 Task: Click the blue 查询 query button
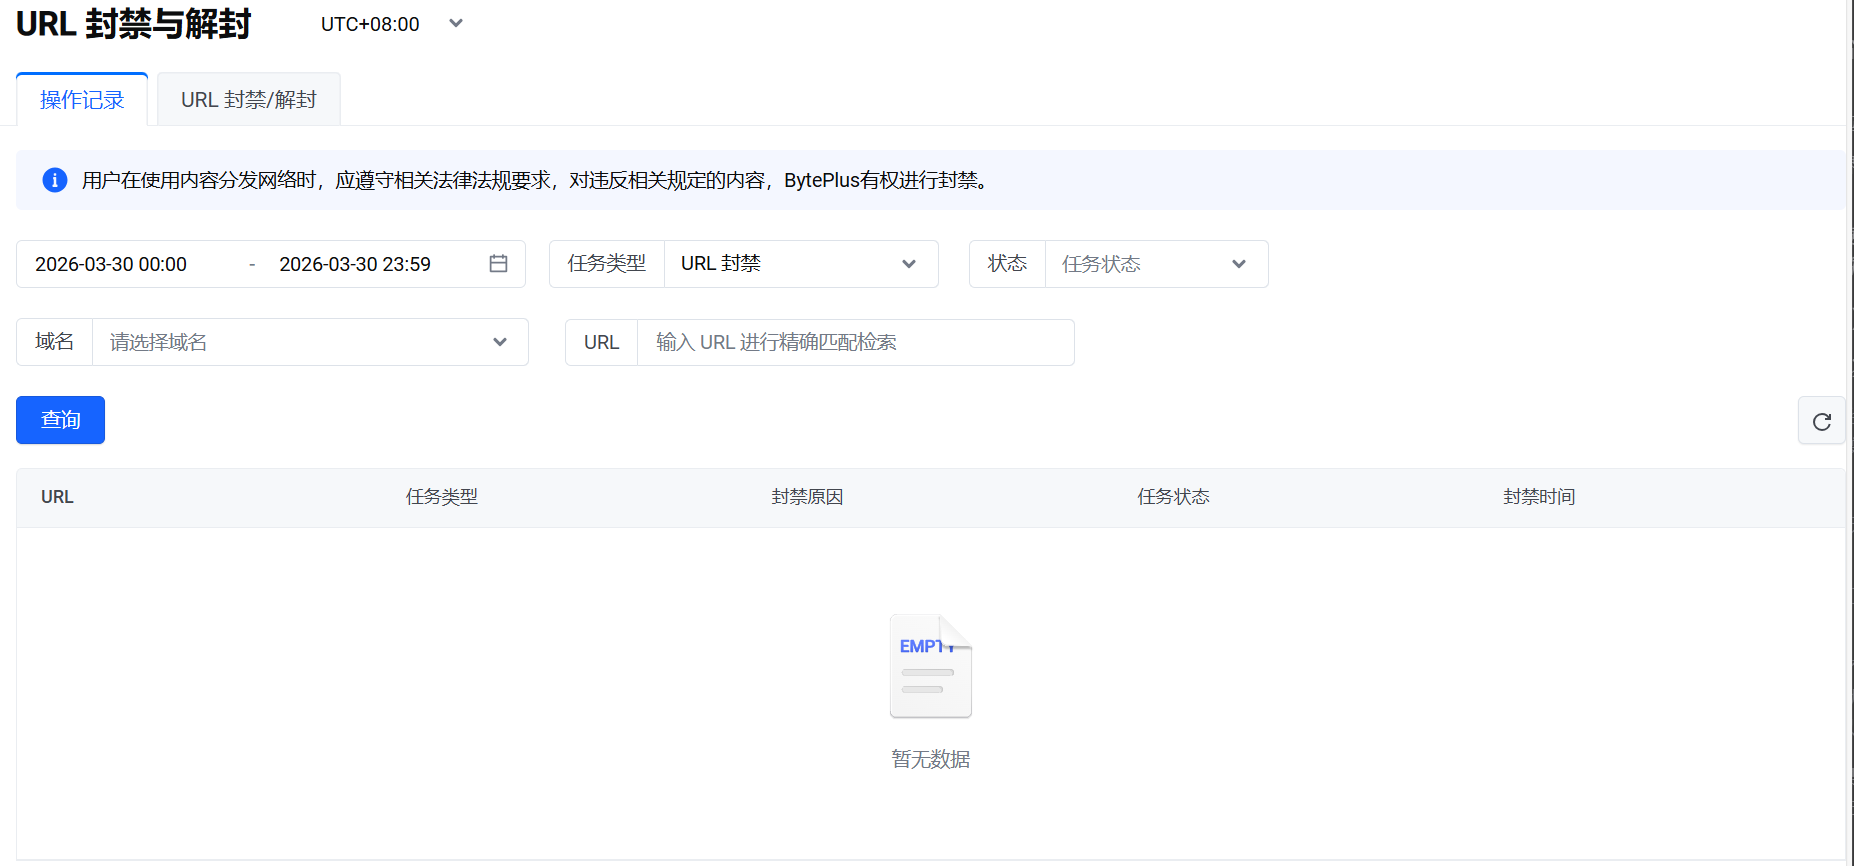coord(60,420)
